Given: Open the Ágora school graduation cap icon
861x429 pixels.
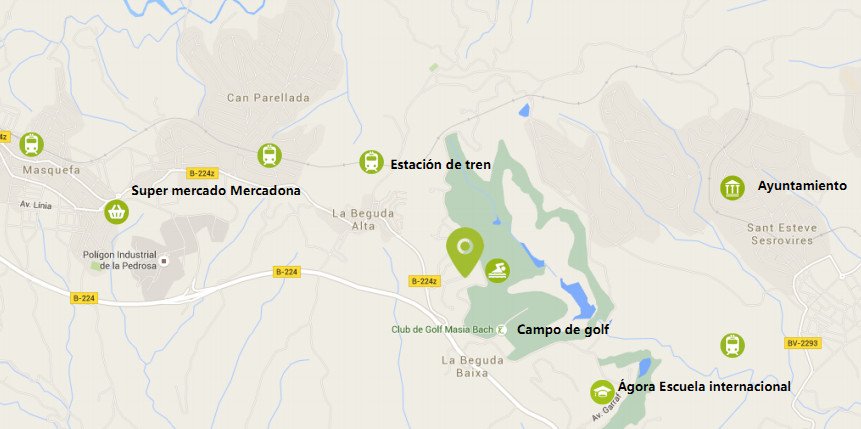Looking at the screenshot, I should (x=602, y=392).
